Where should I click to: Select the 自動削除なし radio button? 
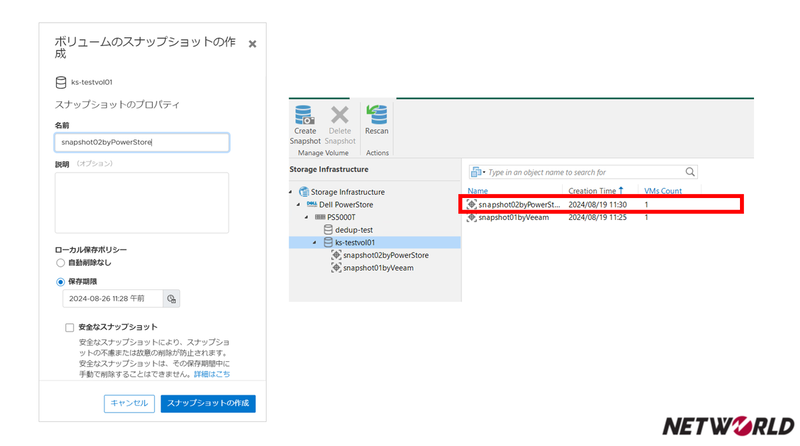(60, 263)
